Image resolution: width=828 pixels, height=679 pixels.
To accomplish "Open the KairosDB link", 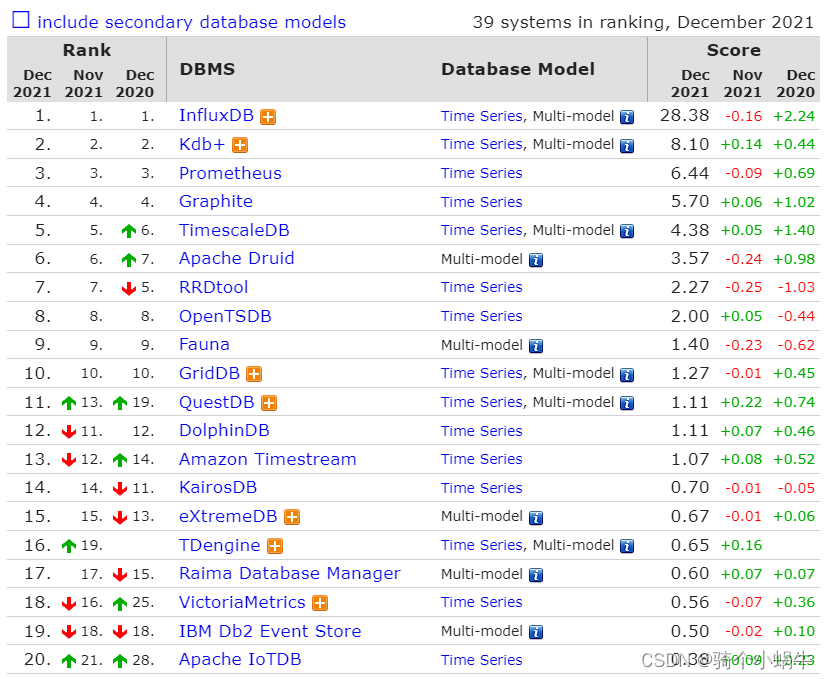I will tap(218, 487).
